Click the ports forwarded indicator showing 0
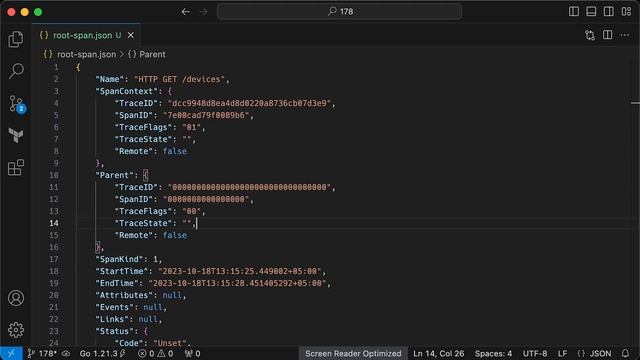The image size is (640, 360). [x=192, y=353]
